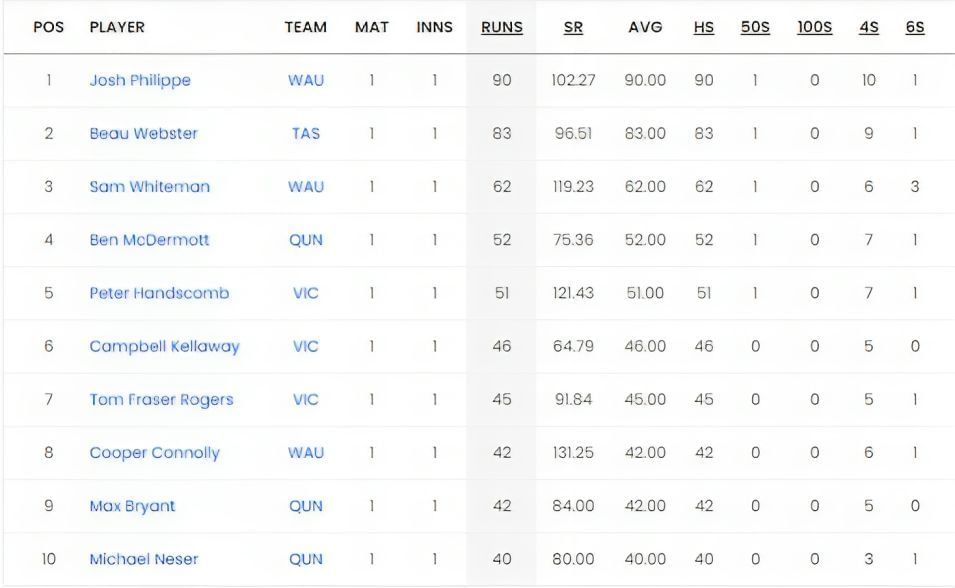This screenshot has height=588, width=955.
Task: Sort by HS column header
Action: (704, 28)
